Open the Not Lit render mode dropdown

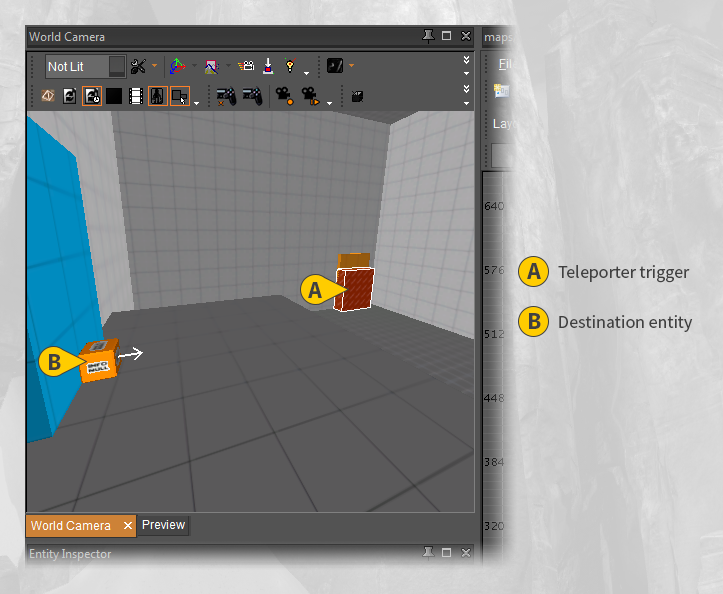click(85, 66)
